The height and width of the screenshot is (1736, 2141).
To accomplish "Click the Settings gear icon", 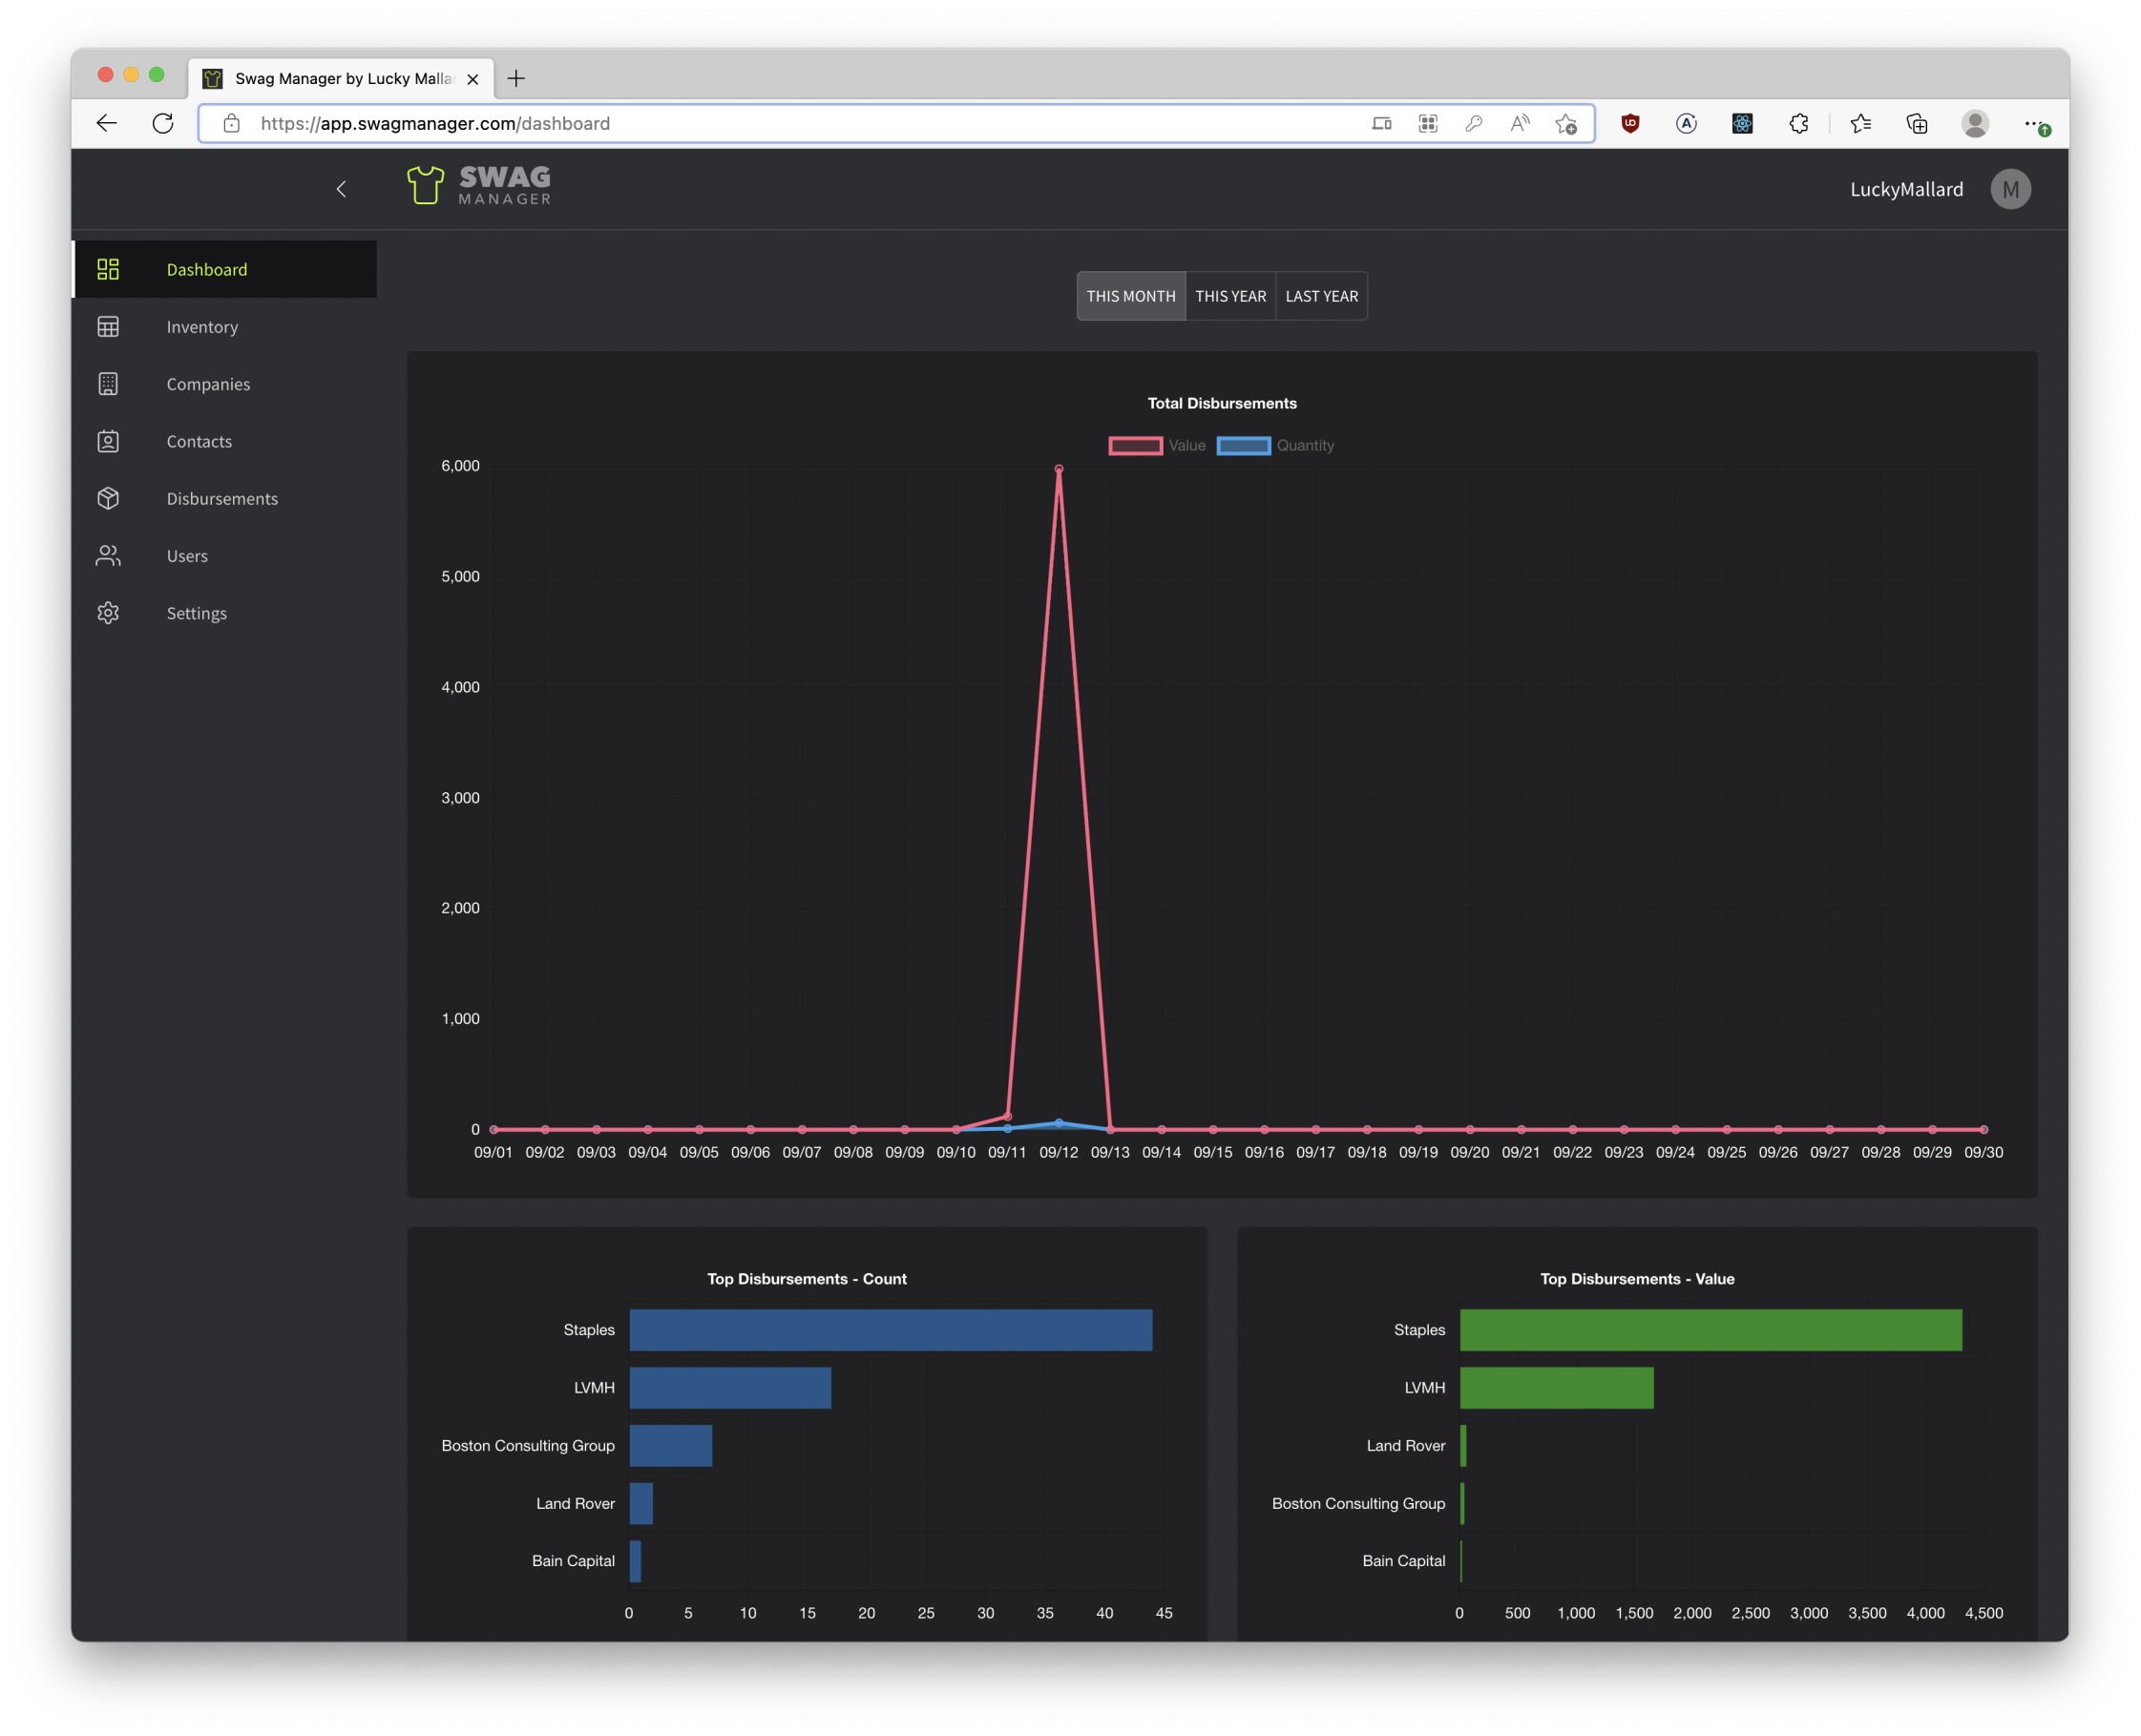I will 108,613.
